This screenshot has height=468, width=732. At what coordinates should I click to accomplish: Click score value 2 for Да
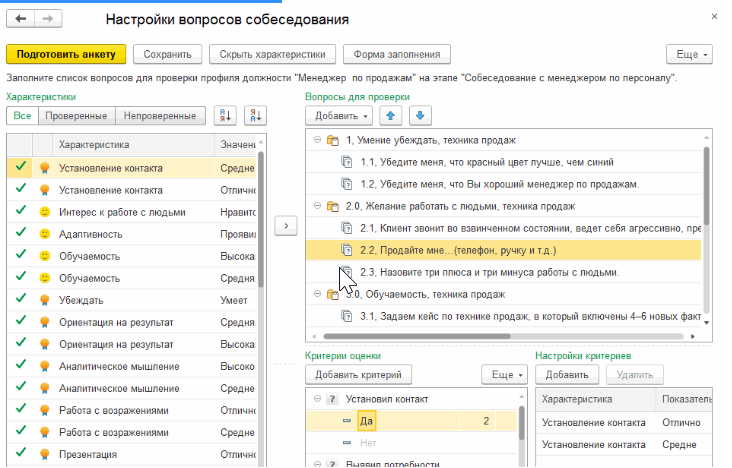click(486, 421)
